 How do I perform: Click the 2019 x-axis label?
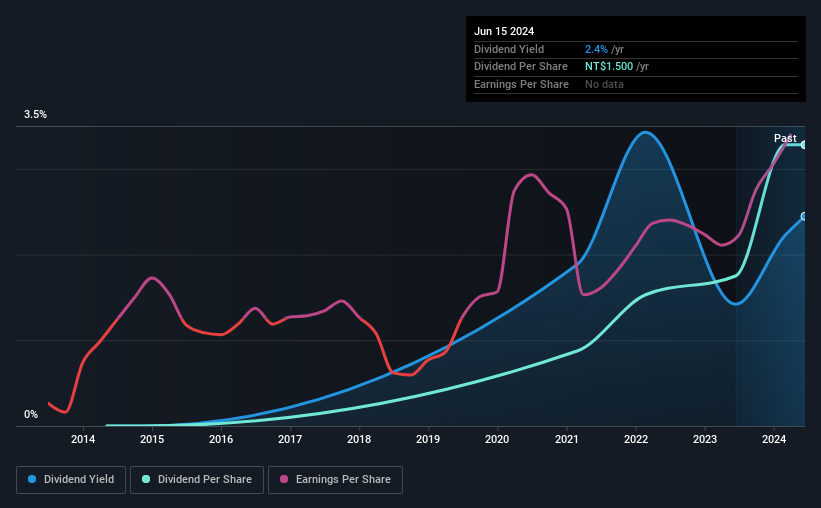[x=428, y=439]
